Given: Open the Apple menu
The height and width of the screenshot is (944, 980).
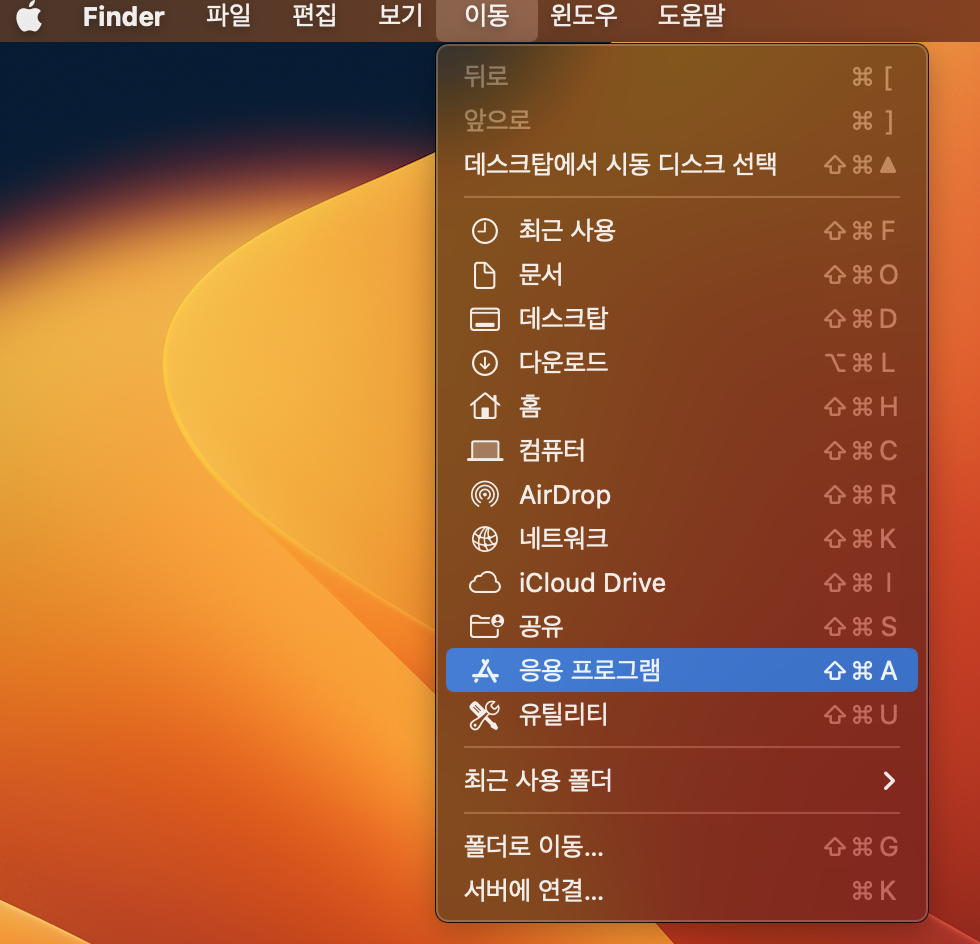Looking at the screenshot, I should click(x=29, y=18).
